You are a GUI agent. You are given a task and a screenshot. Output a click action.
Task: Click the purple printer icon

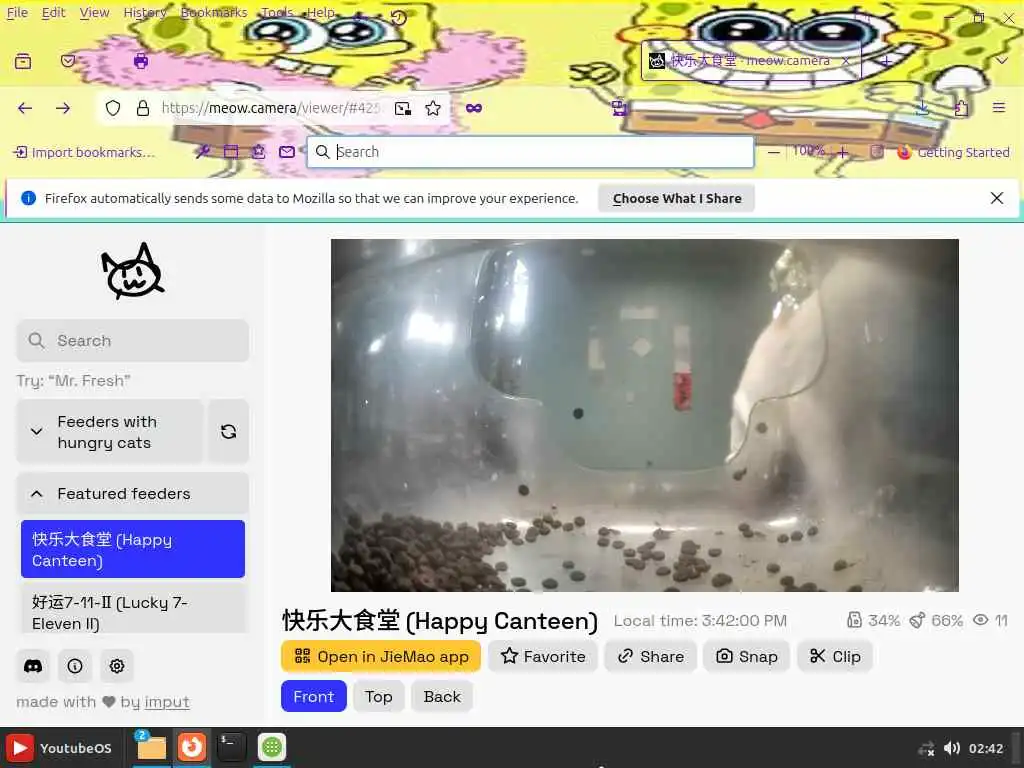coord(140,61)
